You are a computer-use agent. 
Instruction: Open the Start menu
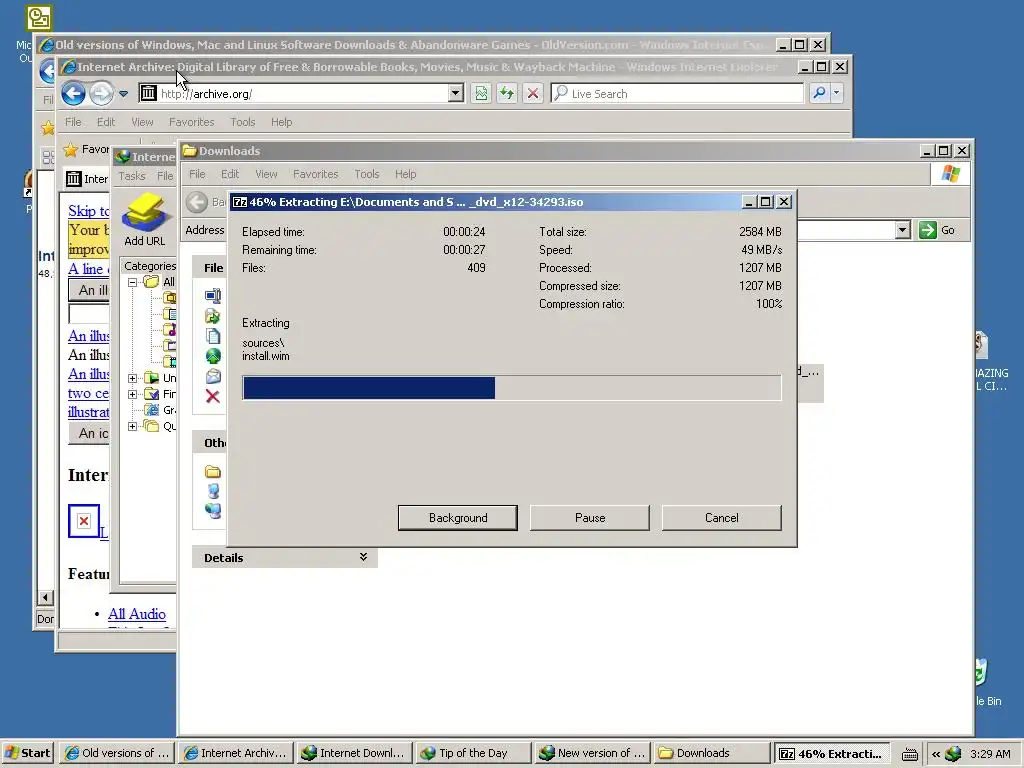tap(28, 753)
